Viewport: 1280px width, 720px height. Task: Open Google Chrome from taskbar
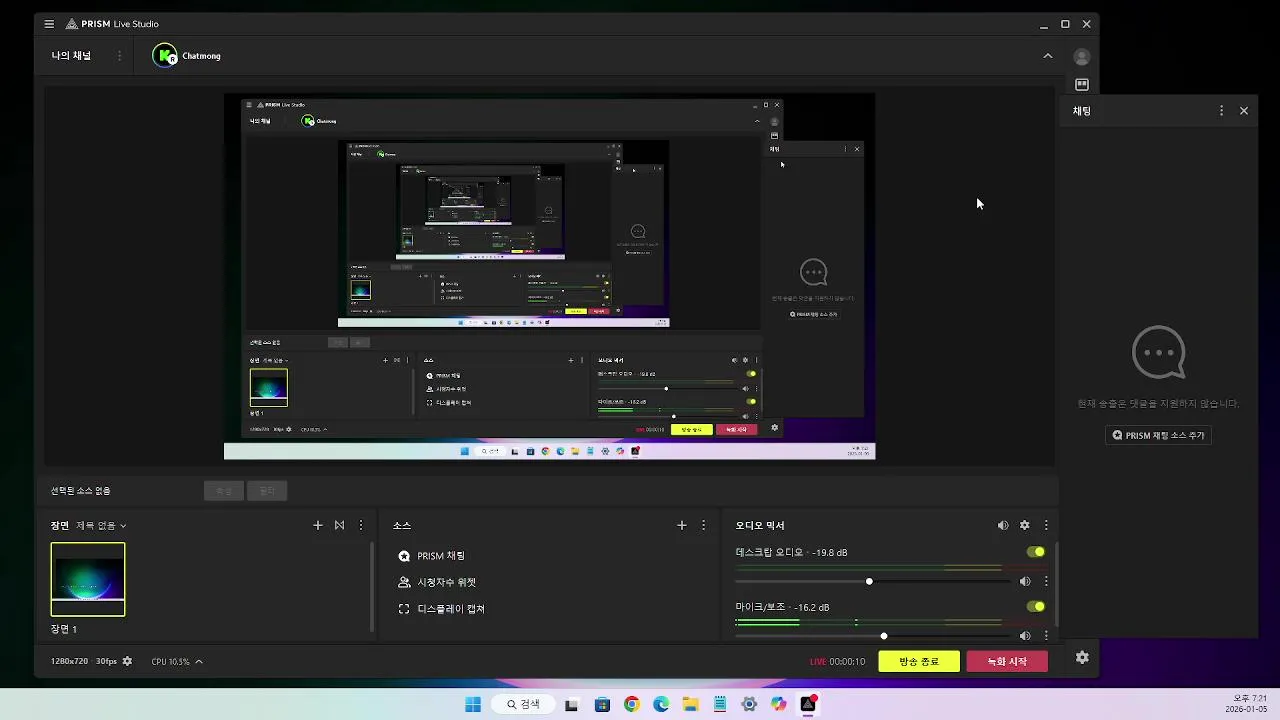pyautogui.click(x=631, y=704)
